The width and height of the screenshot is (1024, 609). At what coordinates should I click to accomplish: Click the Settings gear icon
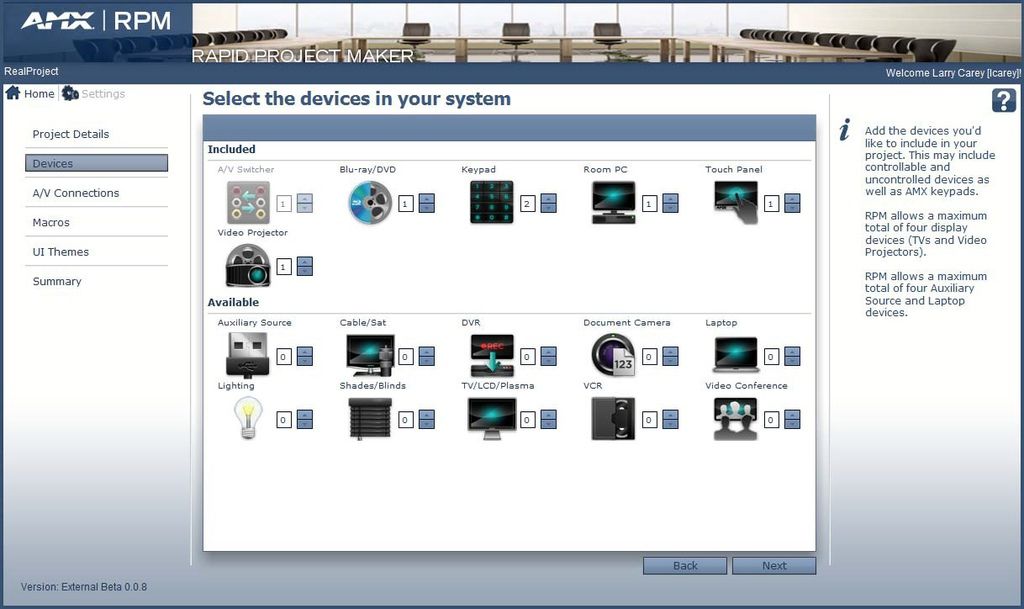(70, 93)
